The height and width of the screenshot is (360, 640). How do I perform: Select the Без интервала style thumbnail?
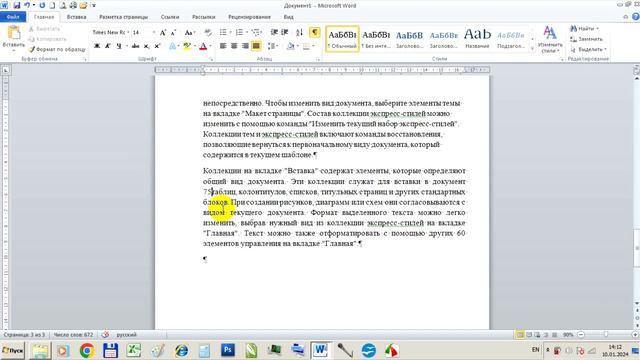pyautogui.click(x=376, y=39)
